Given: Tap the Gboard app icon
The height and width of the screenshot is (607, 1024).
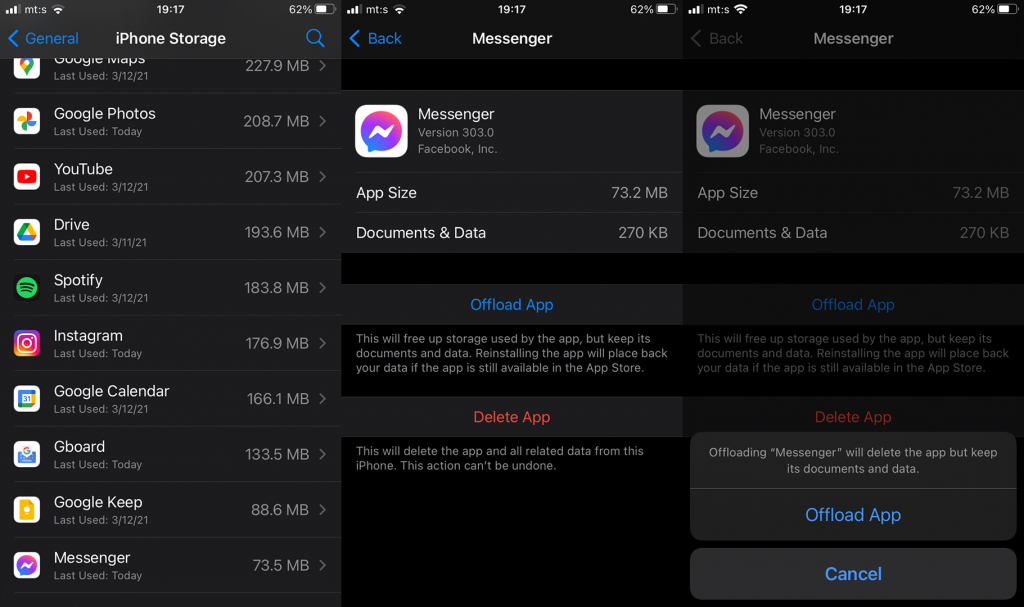Looking at the screenshot, I should pyautogui.click(x=27, y=455).
